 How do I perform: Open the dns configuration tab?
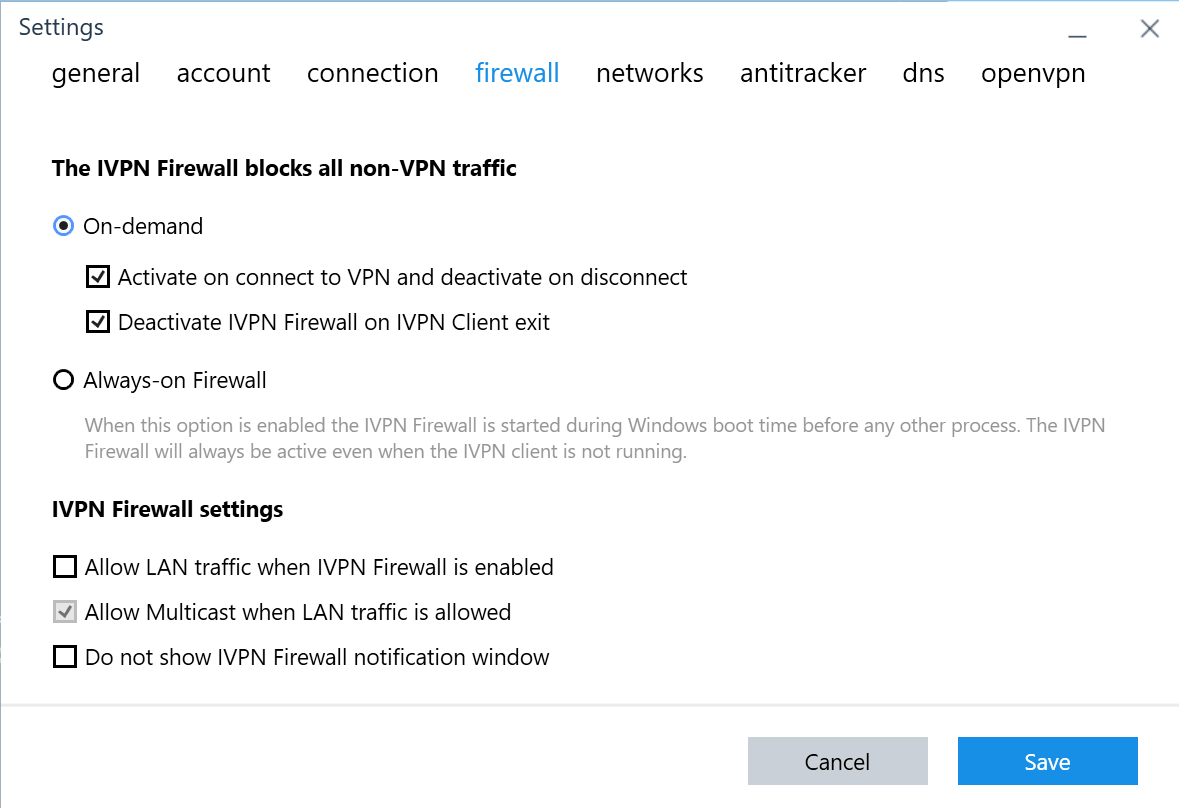(923, 73)
